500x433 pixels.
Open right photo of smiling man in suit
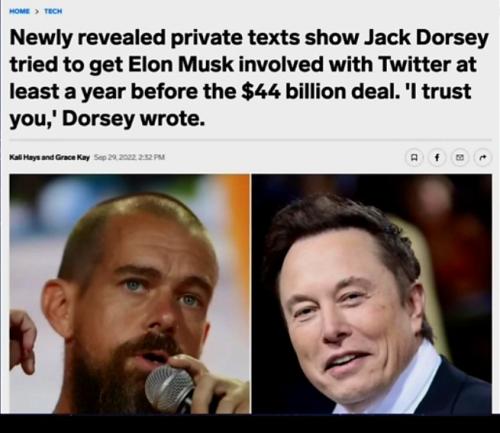pos(372,294)
